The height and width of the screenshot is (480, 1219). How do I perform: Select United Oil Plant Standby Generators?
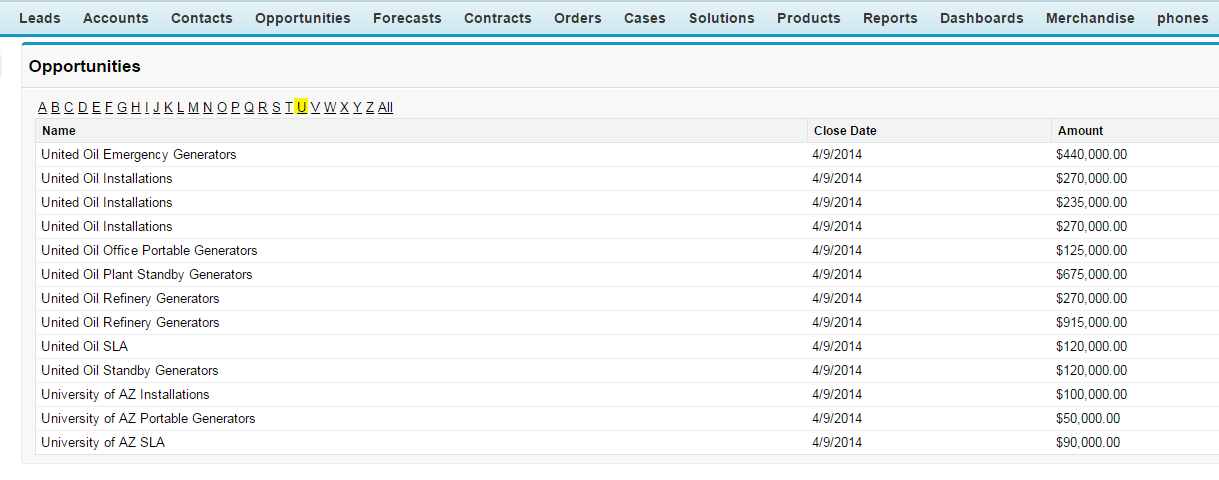pos(147,275)
